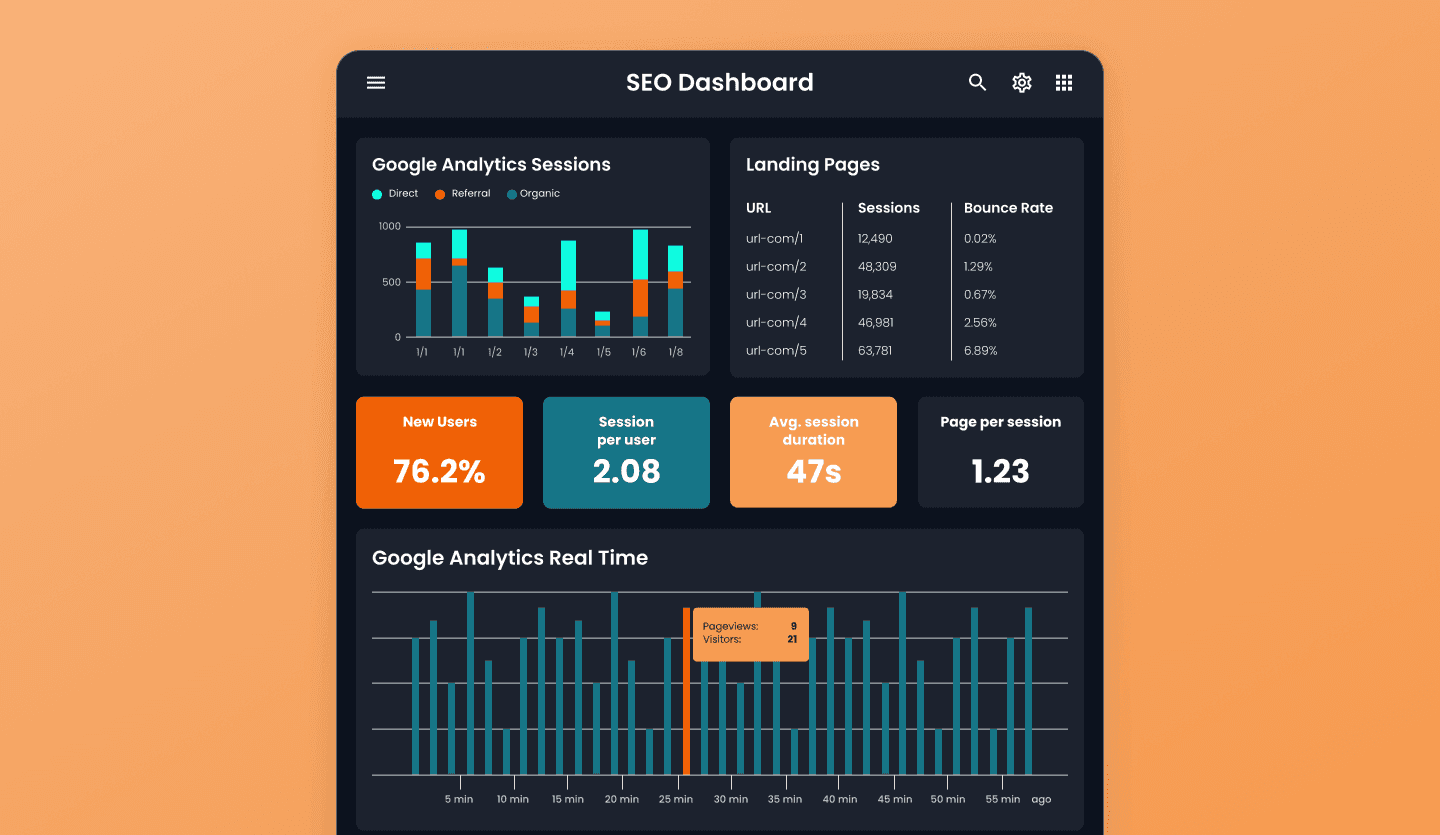Click the 63,781 sessions value
Viewport: 1440px width, 835px height.
click(x=875, y=351)
